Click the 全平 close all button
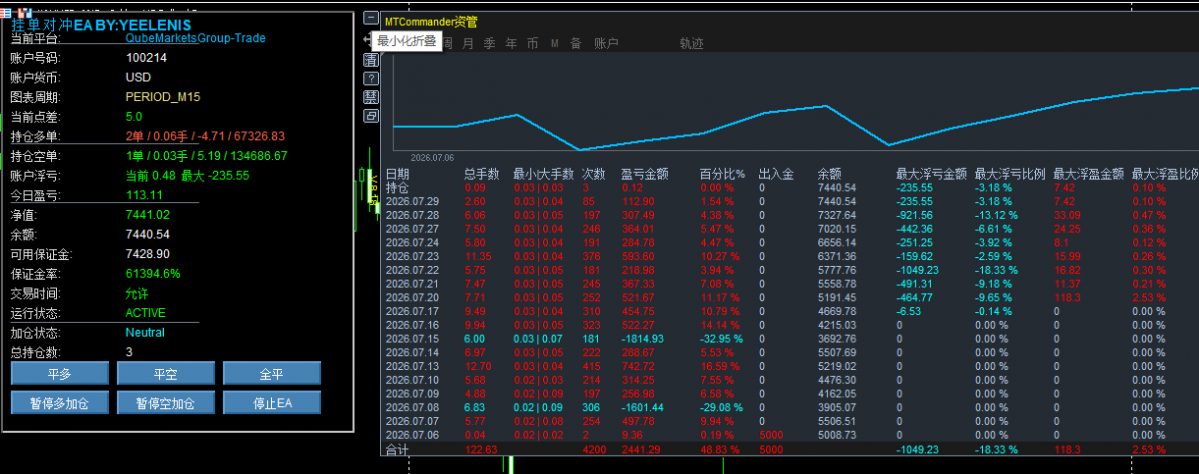 point(271,373)
